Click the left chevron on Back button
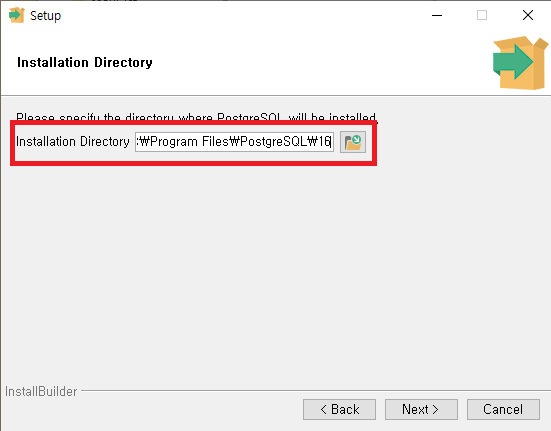 click(323, 409)
